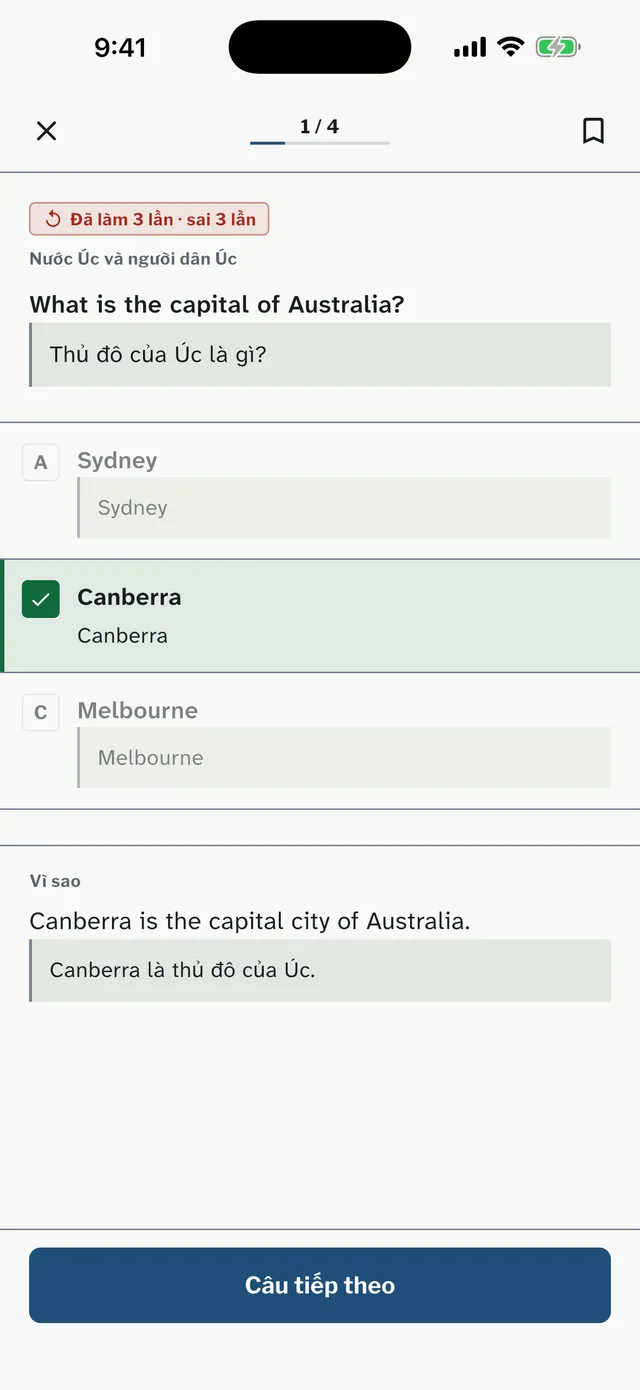Tap the 'Nước Úc và người dân Úc' category label
640x1390 pixels.
point(133,259)
